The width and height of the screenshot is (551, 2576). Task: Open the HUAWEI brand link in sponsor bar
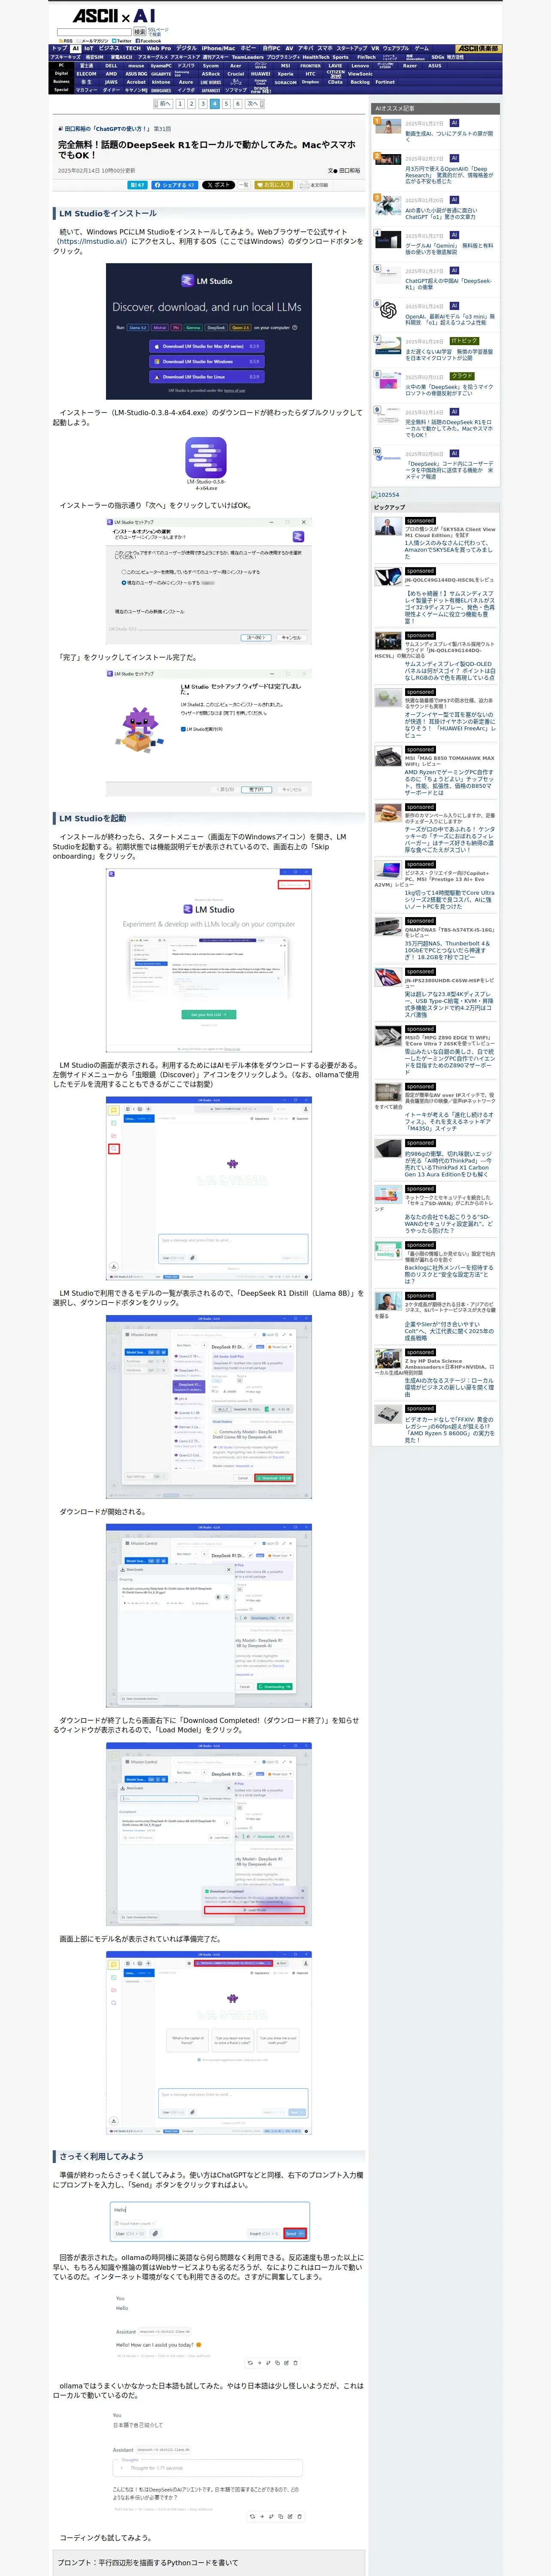pyautogui.click(x=260, y=74)
